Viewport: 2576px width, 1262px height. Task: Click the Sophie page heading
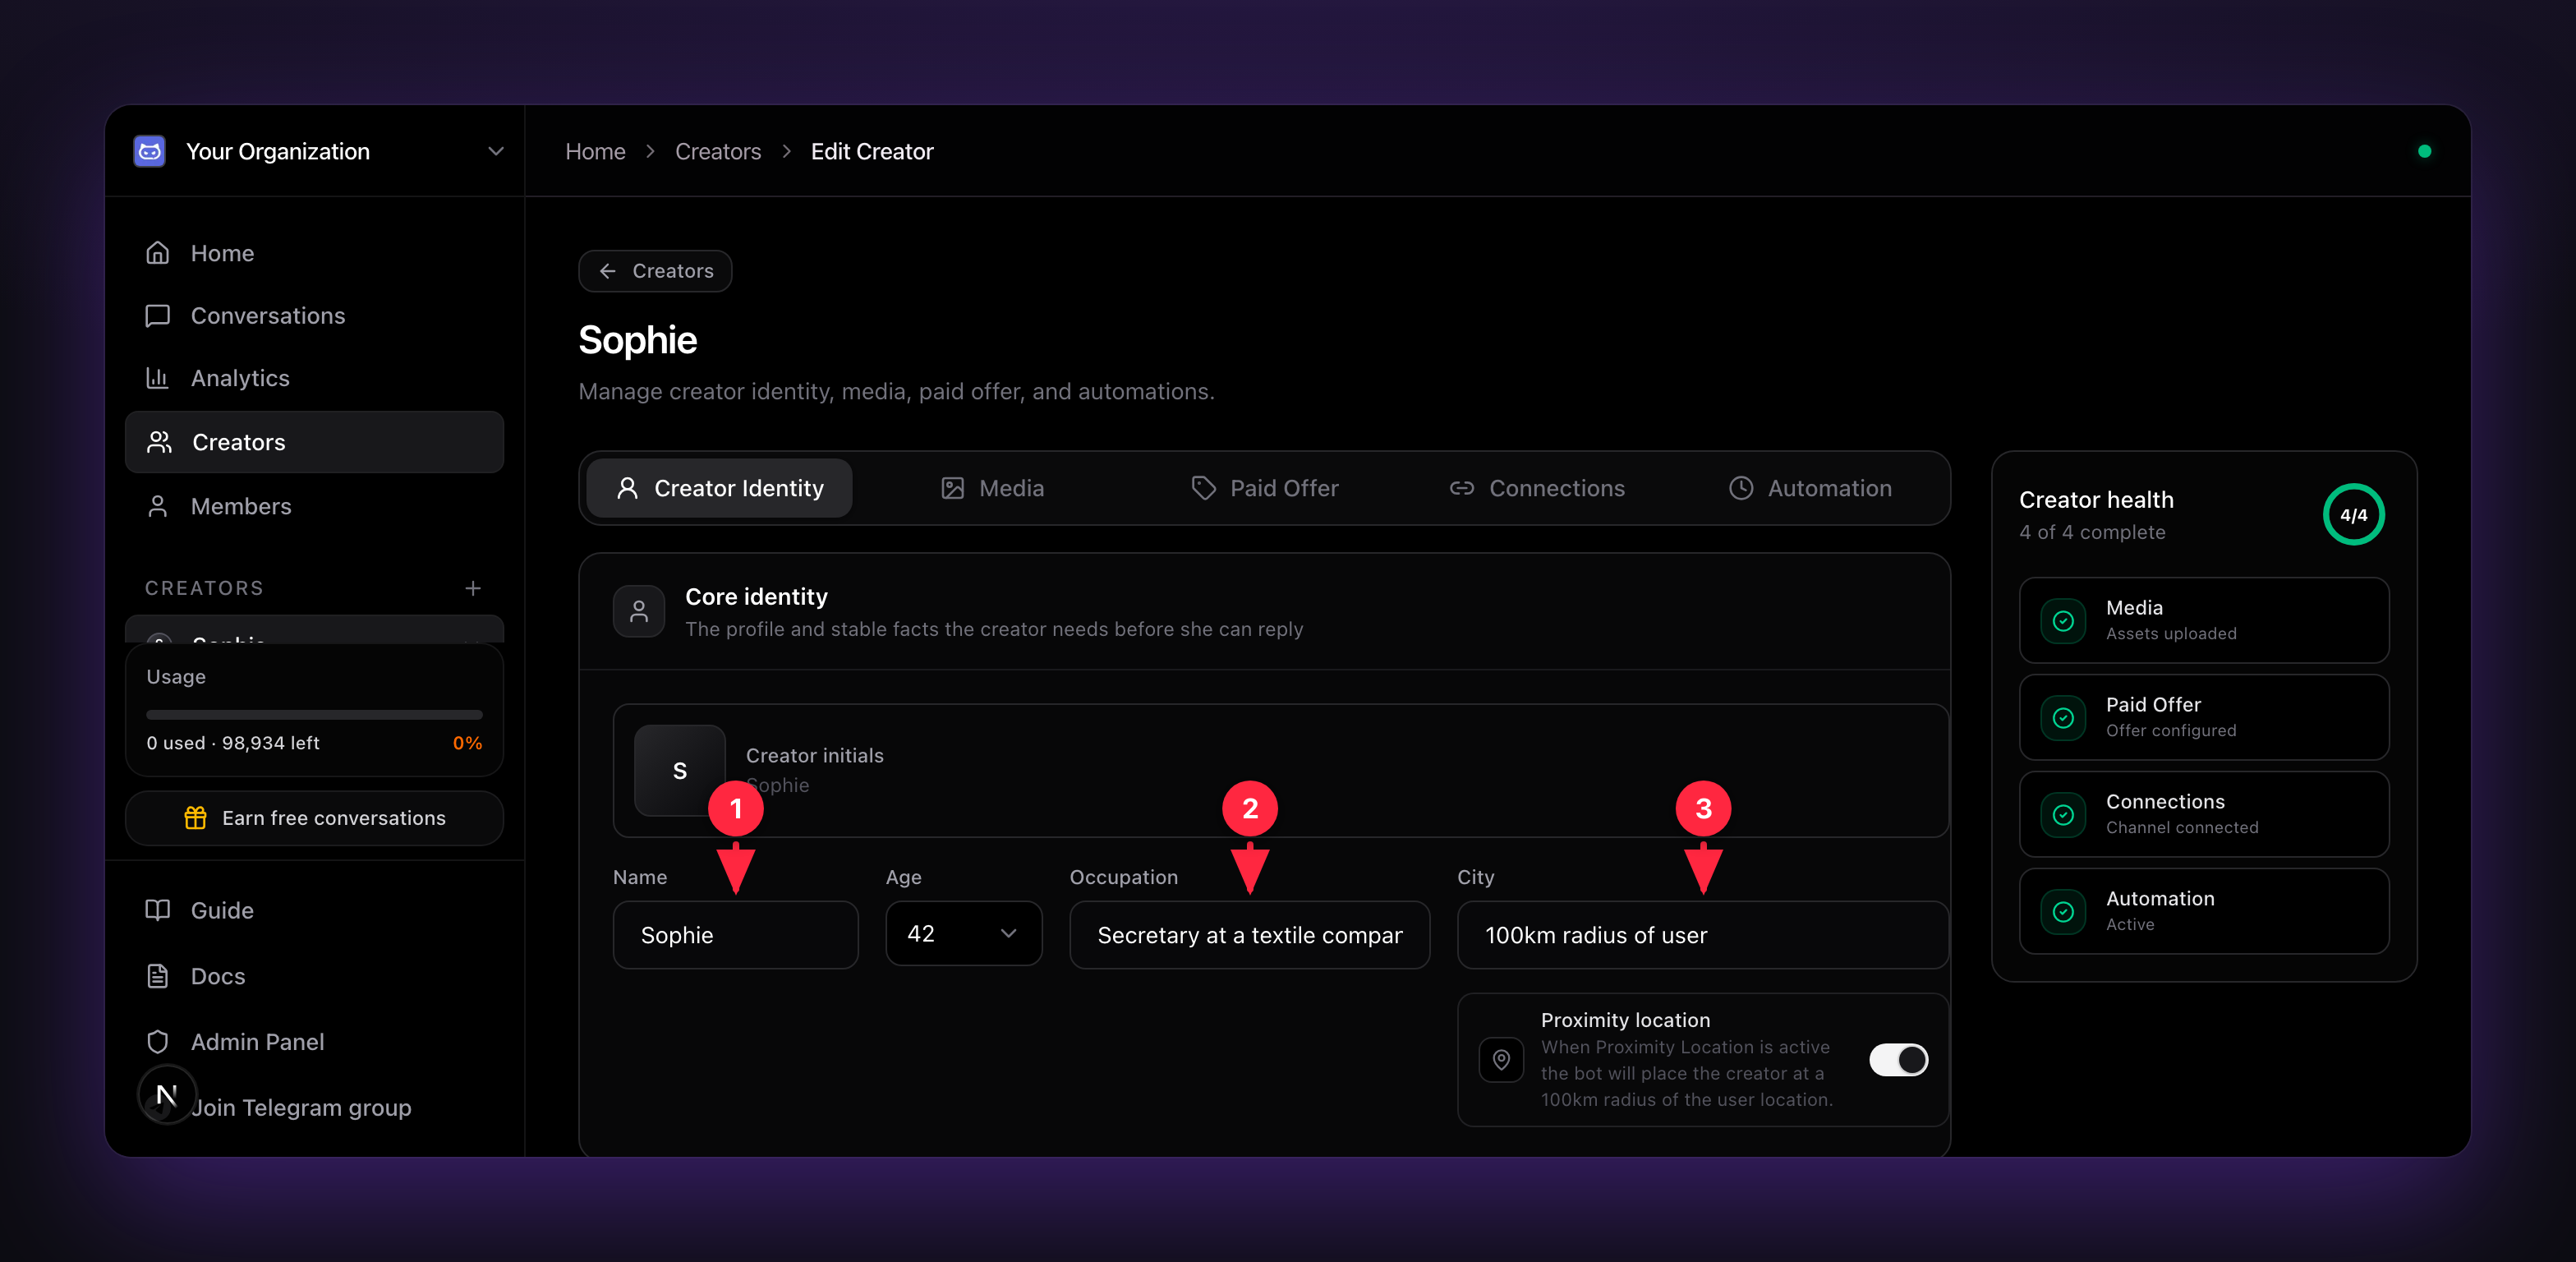tap(638, 340)
